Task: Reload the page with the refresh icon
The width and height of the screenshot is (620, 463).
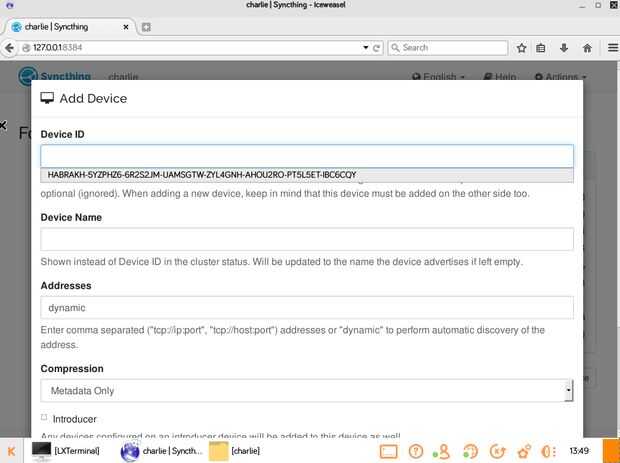Action: pos(376,48)
